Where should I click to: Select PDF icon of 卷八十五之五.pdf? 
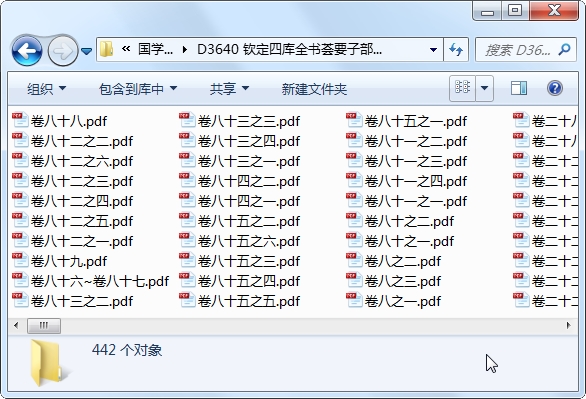[187, 301]
